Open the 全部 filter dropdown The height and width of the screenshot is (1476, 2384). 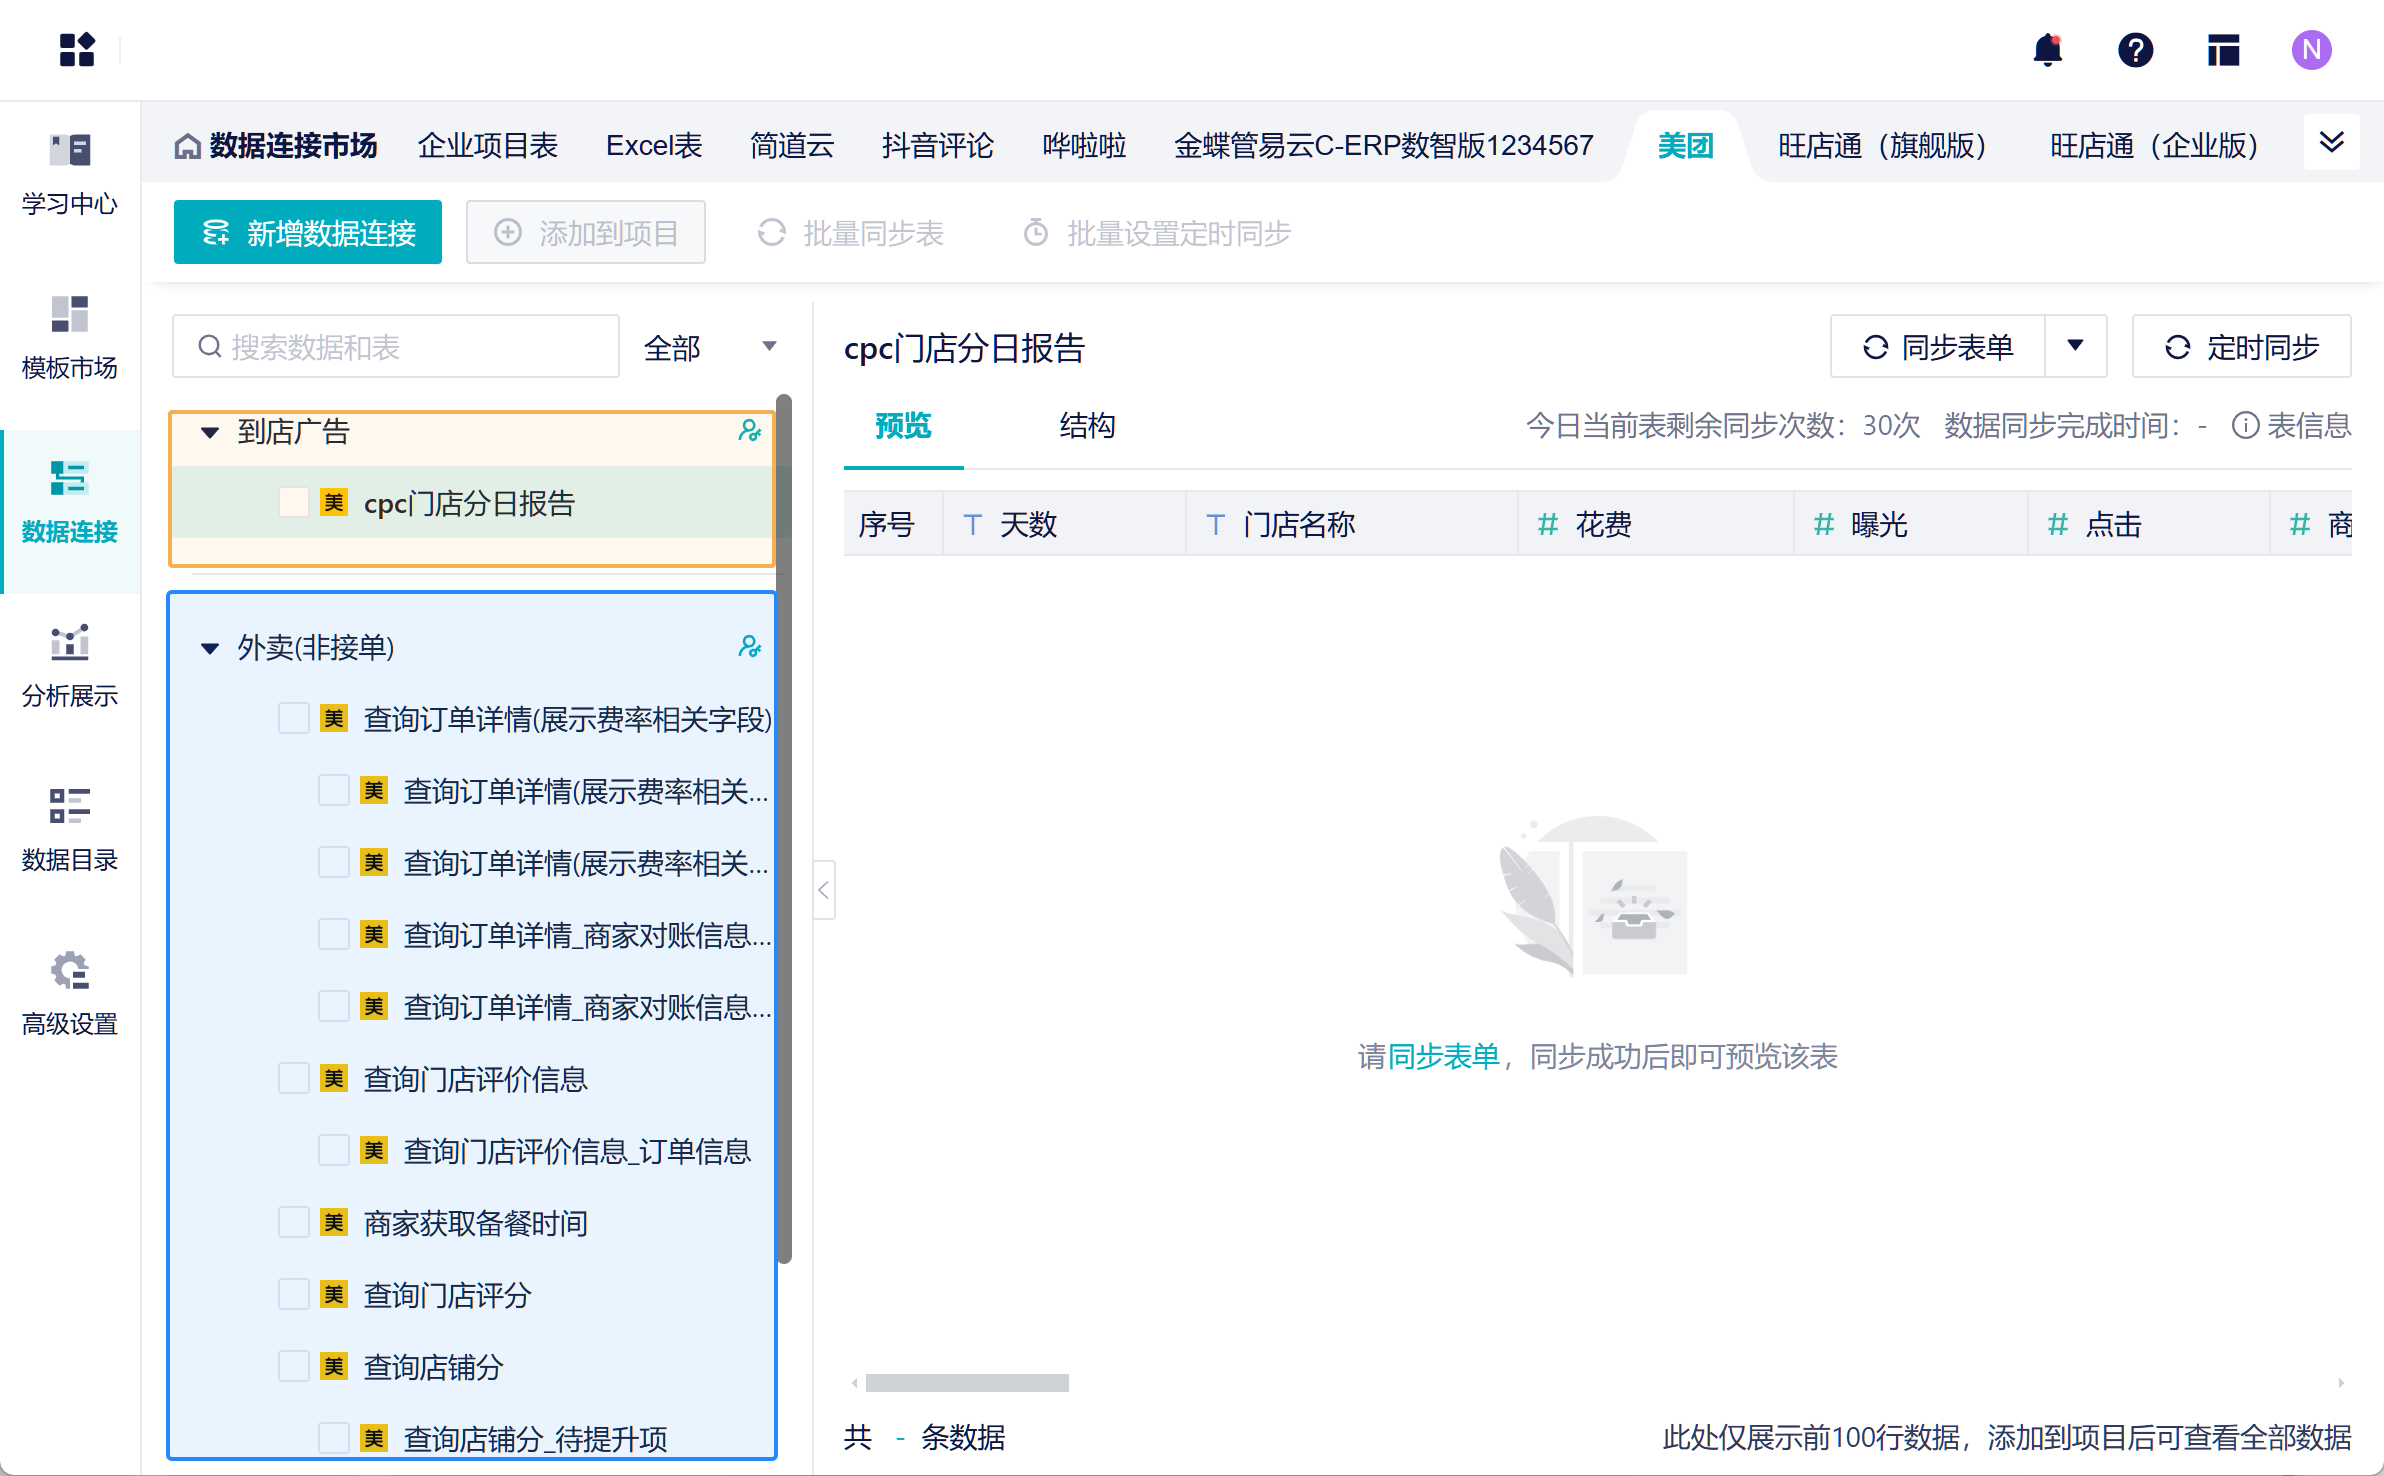pyautogui.click(x=712, y=347)
